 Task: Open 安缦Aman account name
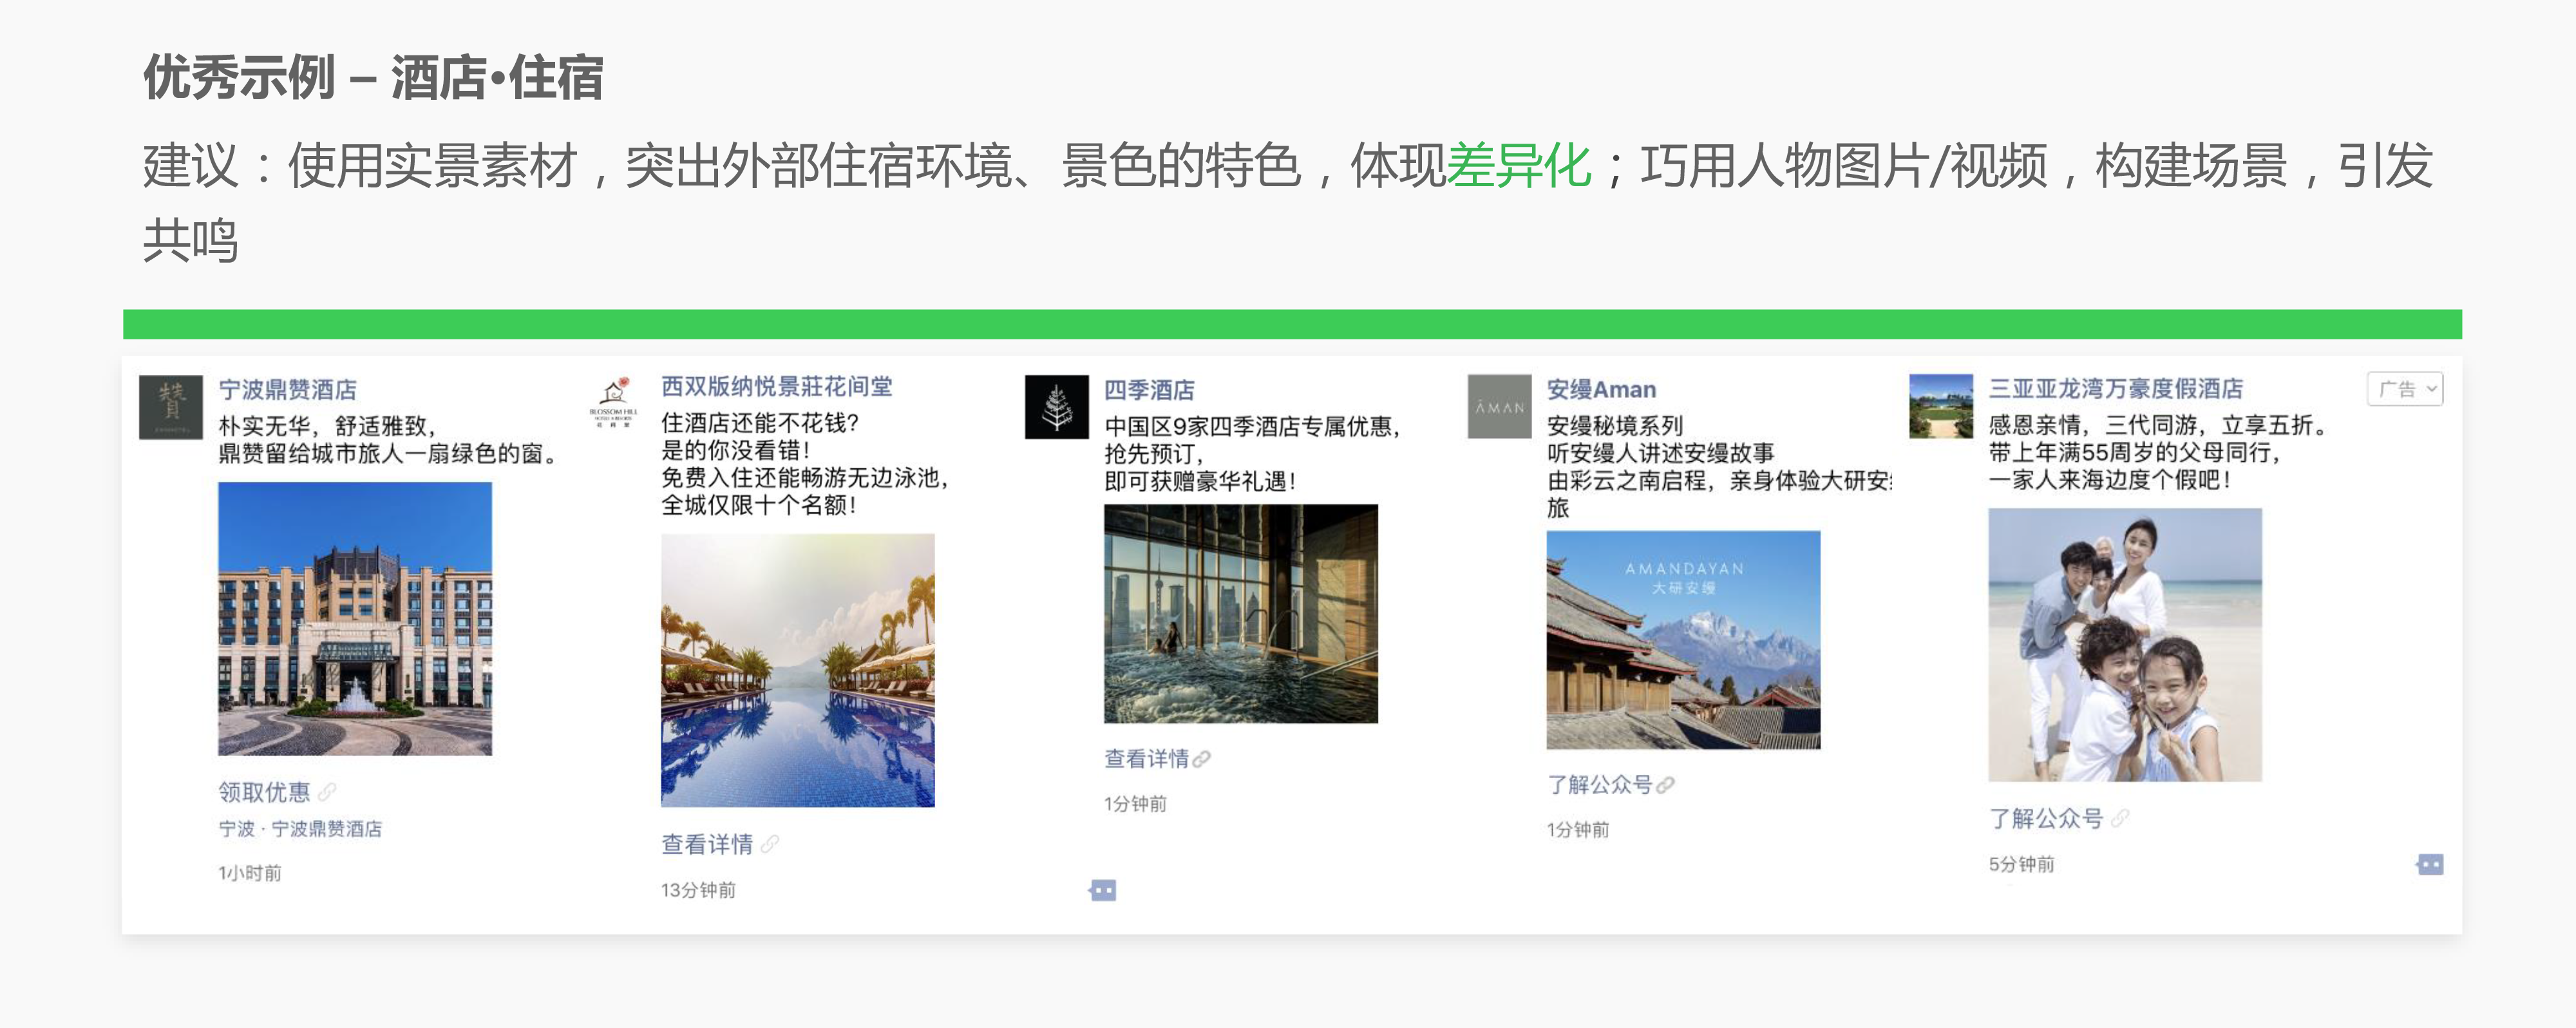coord(1601,389)
